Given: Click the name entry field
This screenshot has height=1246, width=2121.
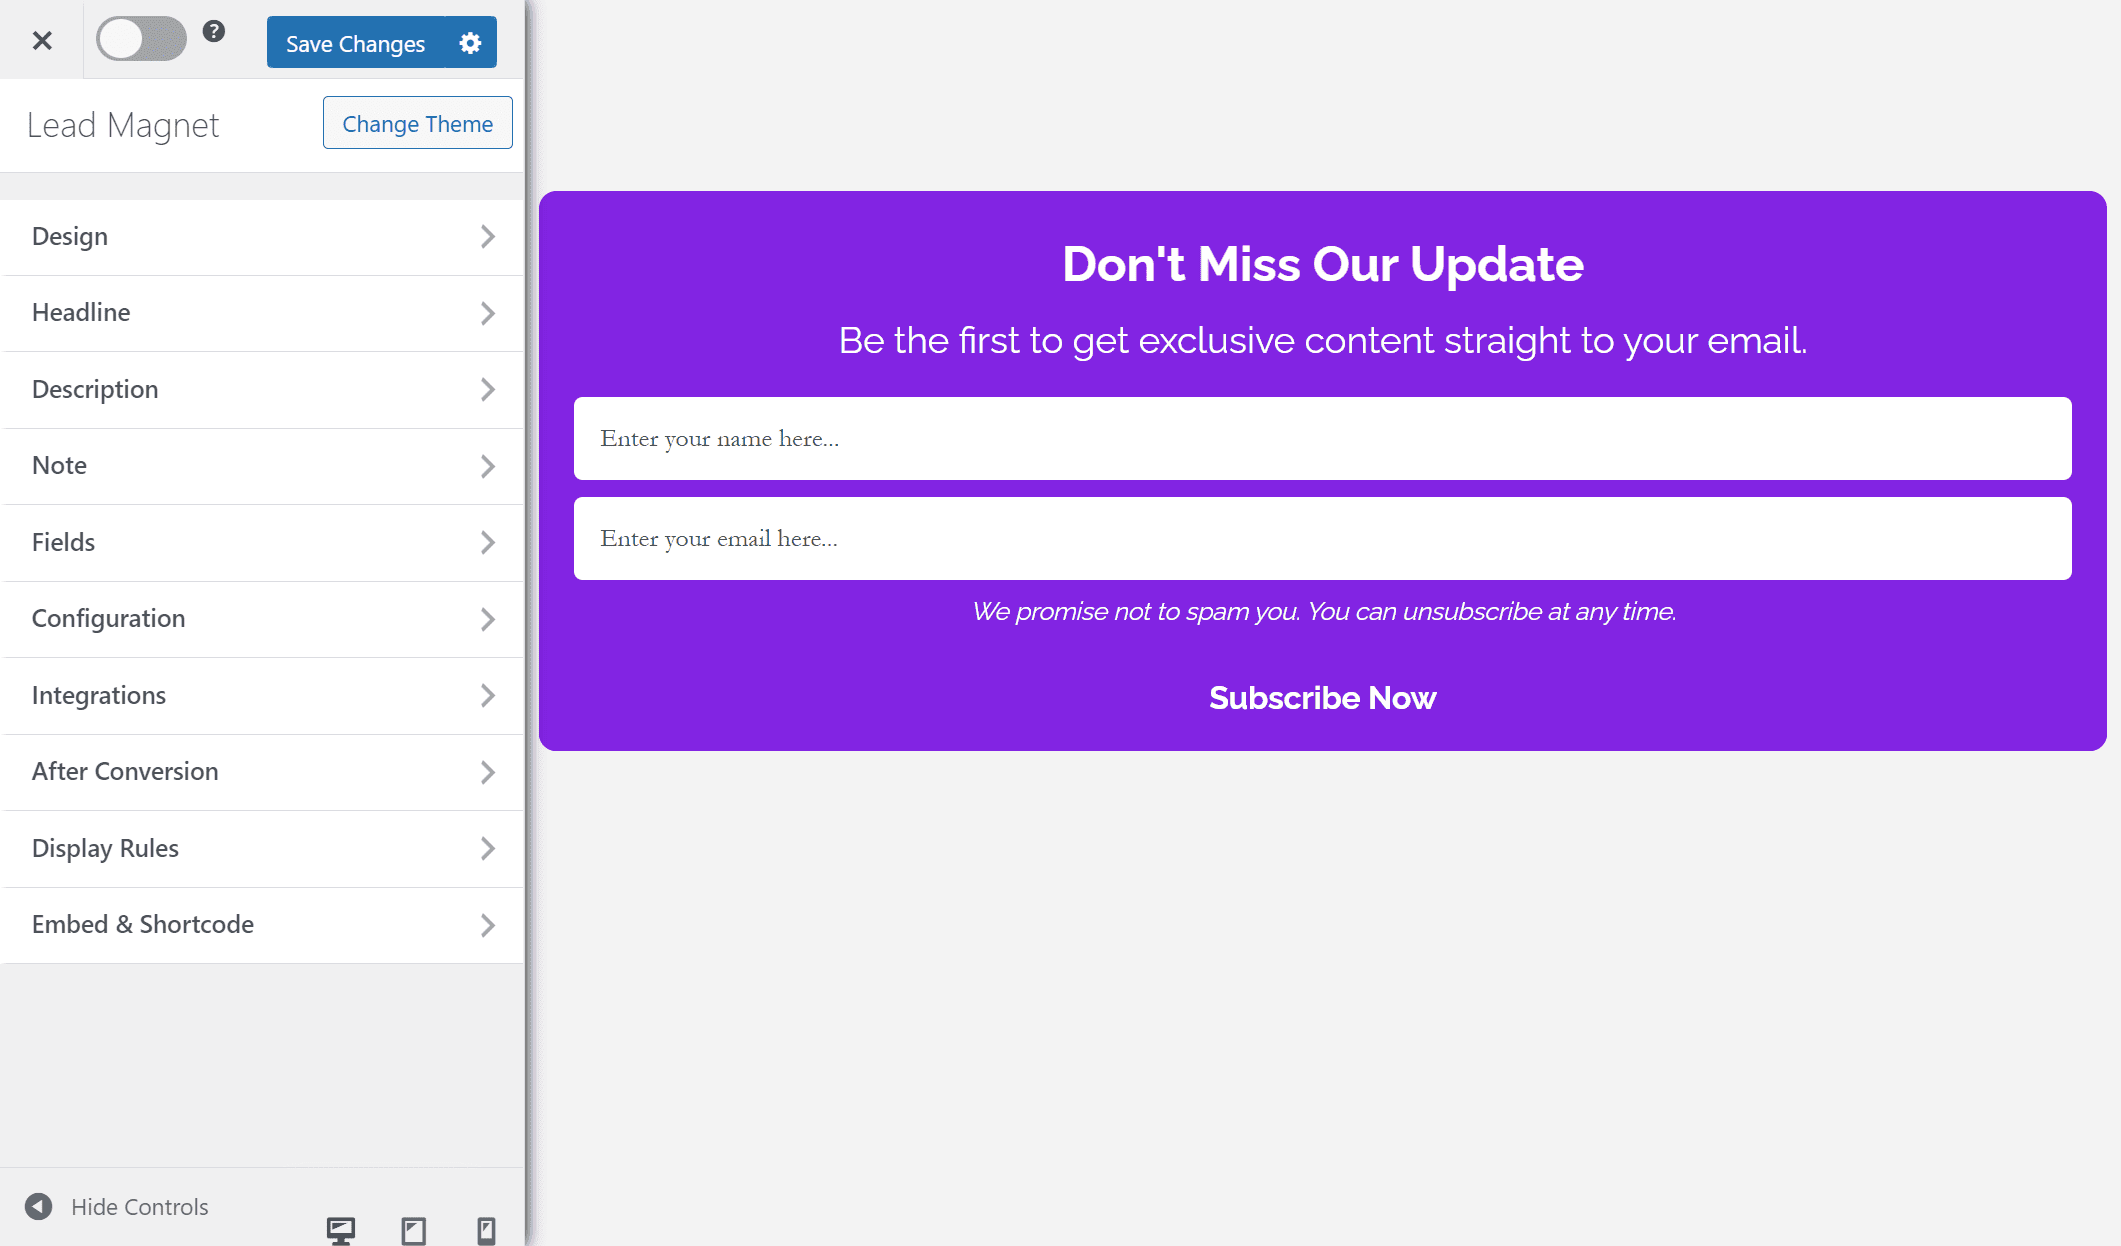Looking at the screenshot, I should pyautogui.click(x=1322, y=438).
